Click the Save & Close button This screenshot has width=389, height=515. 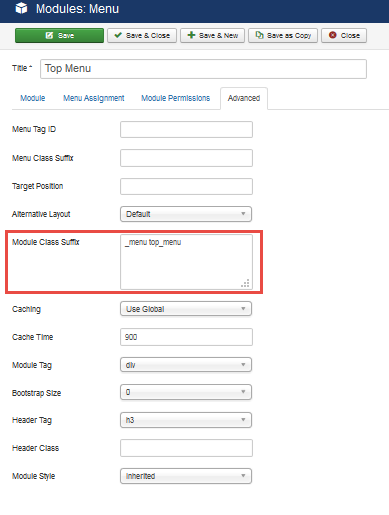pos(142,35)
